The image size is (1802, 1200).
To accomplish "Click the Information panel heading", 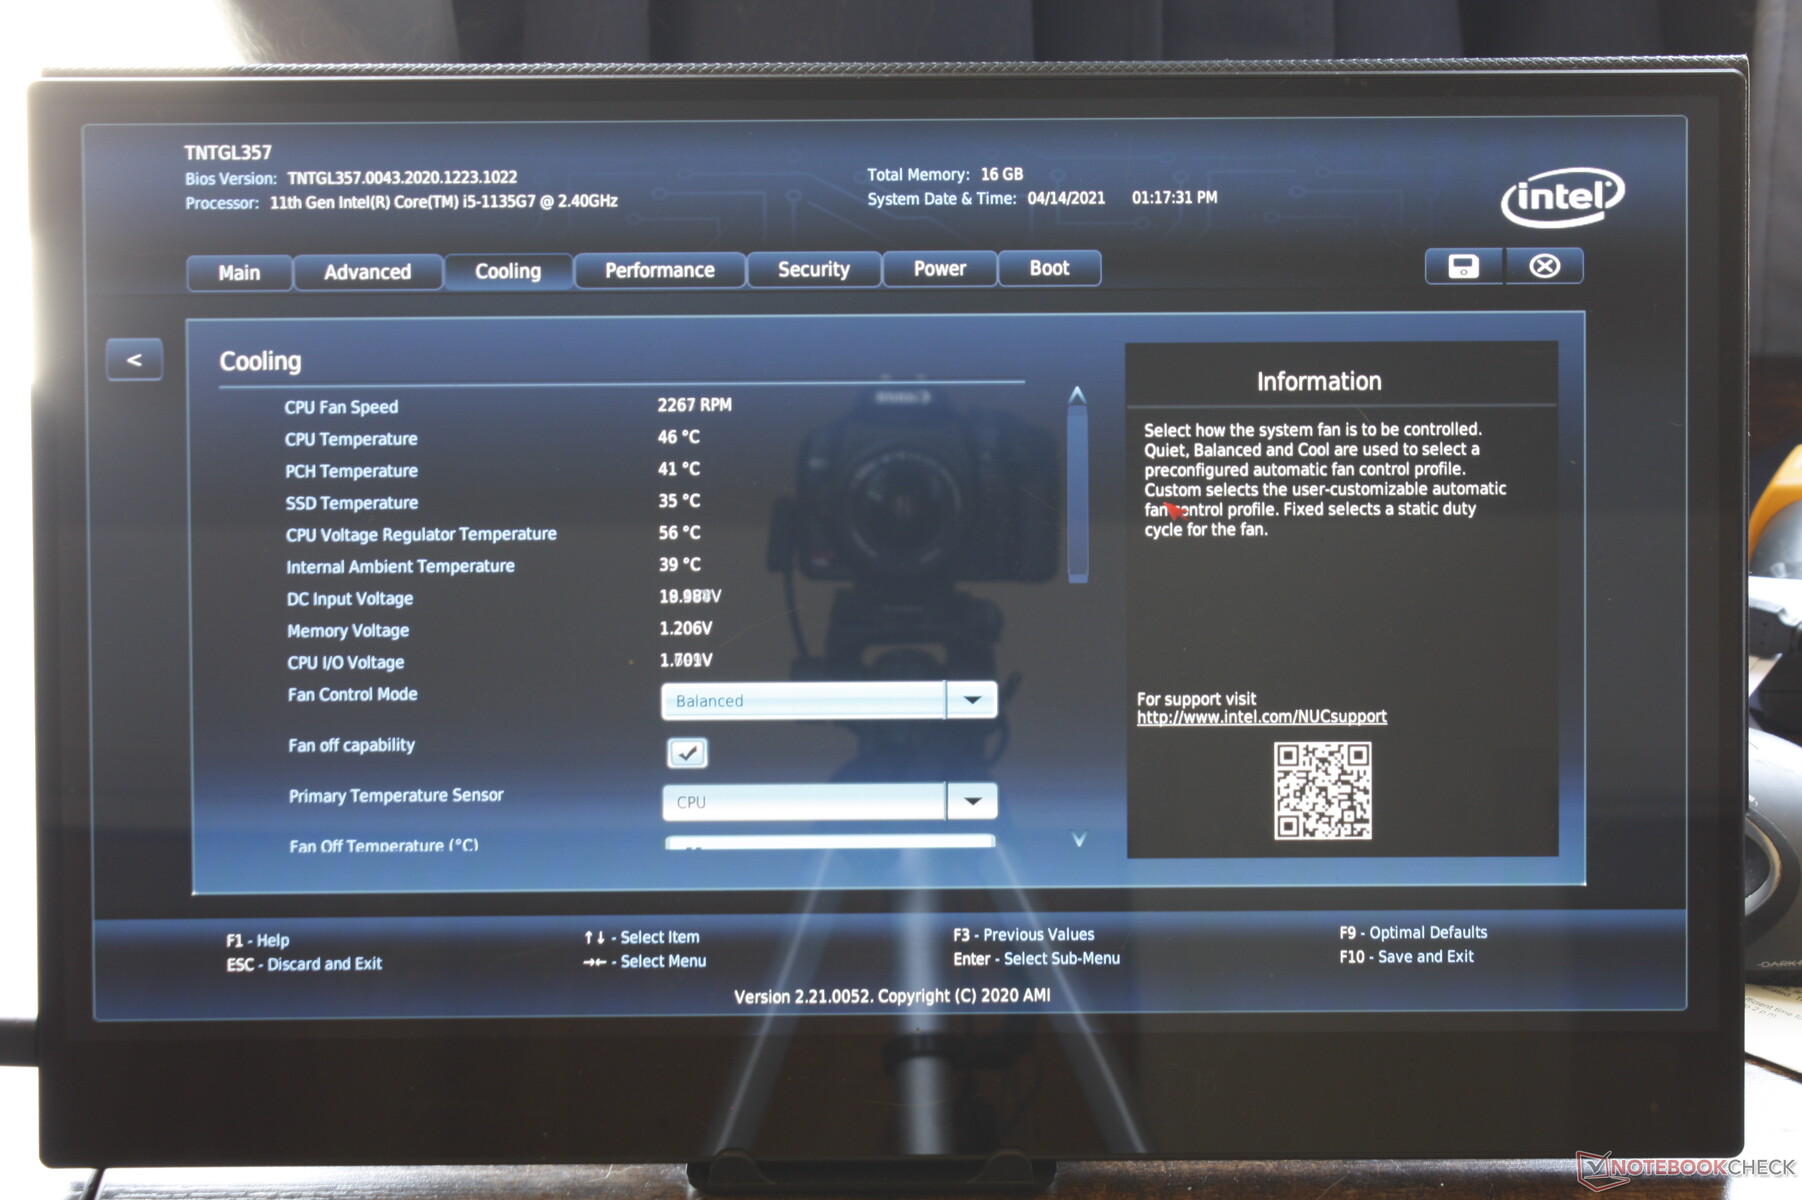I will 1319,381.
